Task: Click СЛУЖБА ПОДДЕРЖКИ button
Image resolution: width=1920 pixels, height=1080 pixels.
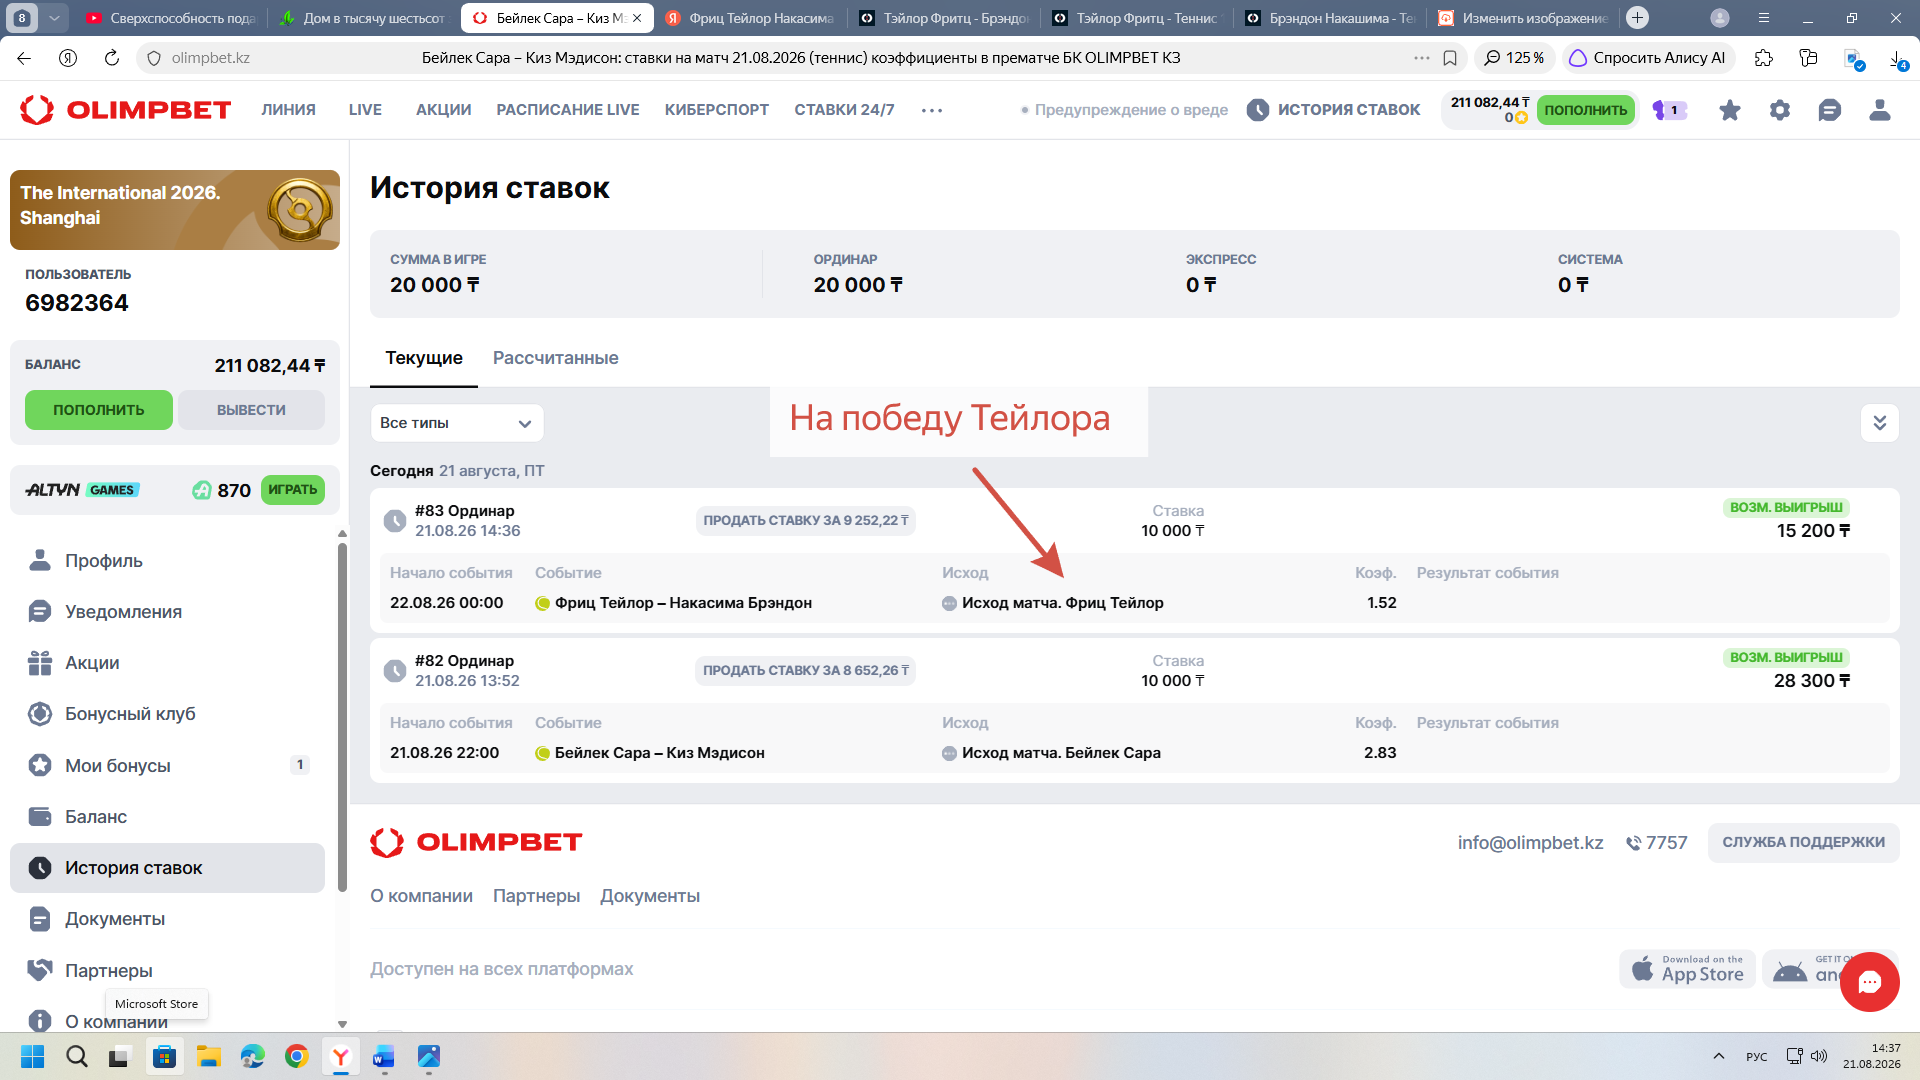Action: pyautogui.click(x=1803, y=842)
